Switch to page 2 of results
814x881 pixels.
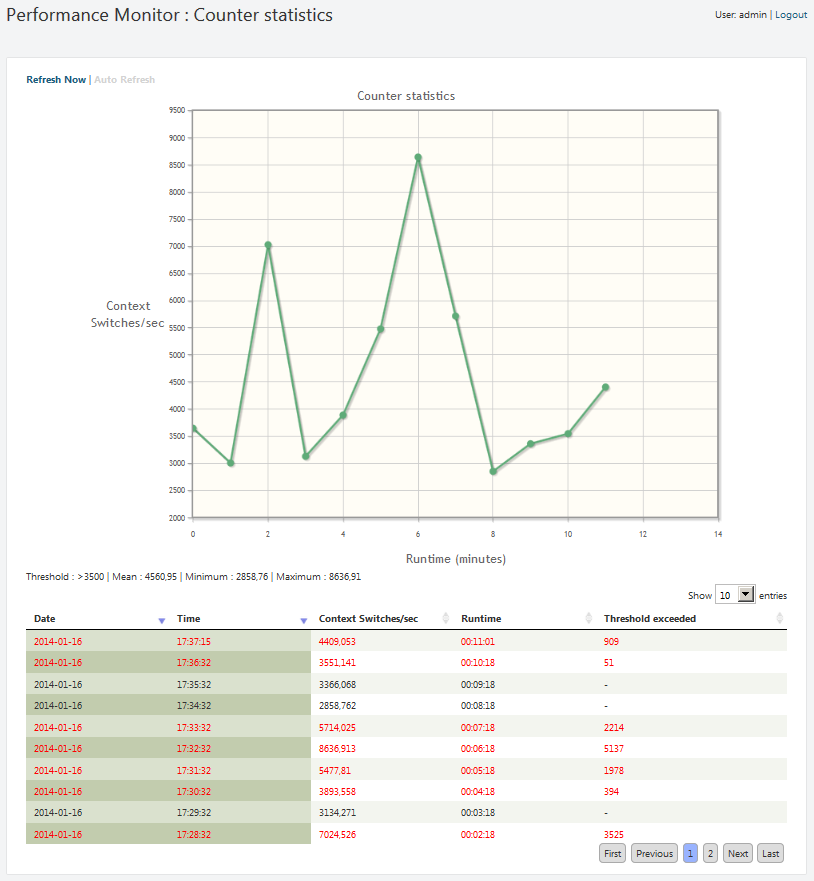point(710,853)
